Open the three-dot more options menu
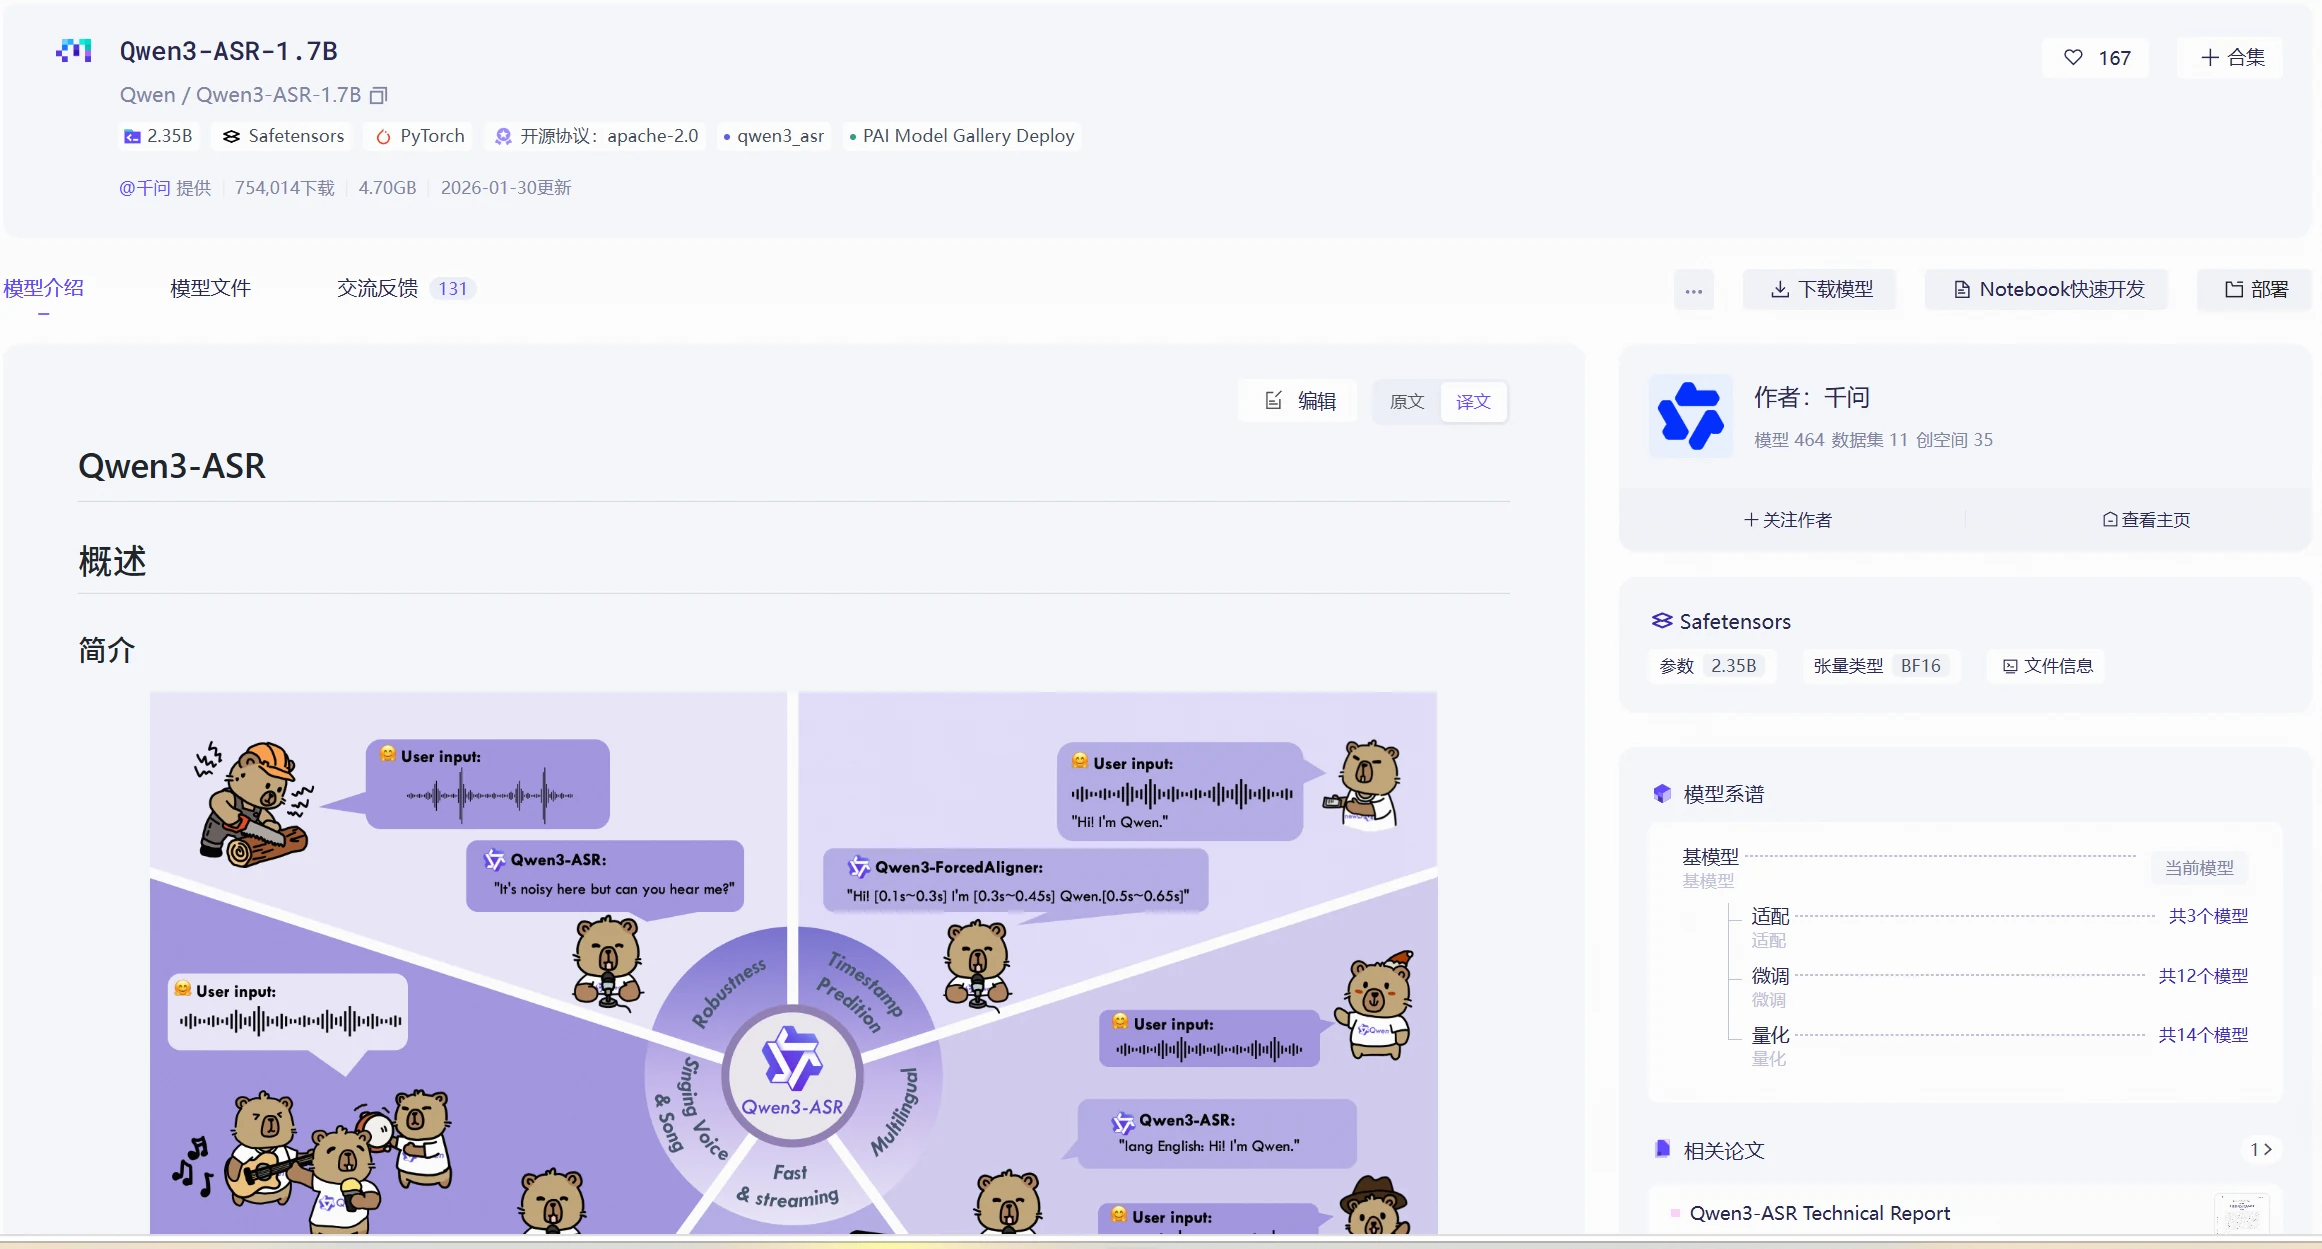Image resolution: width=2322 pixels, height=1249 pixels. (x=1693, y=290)
